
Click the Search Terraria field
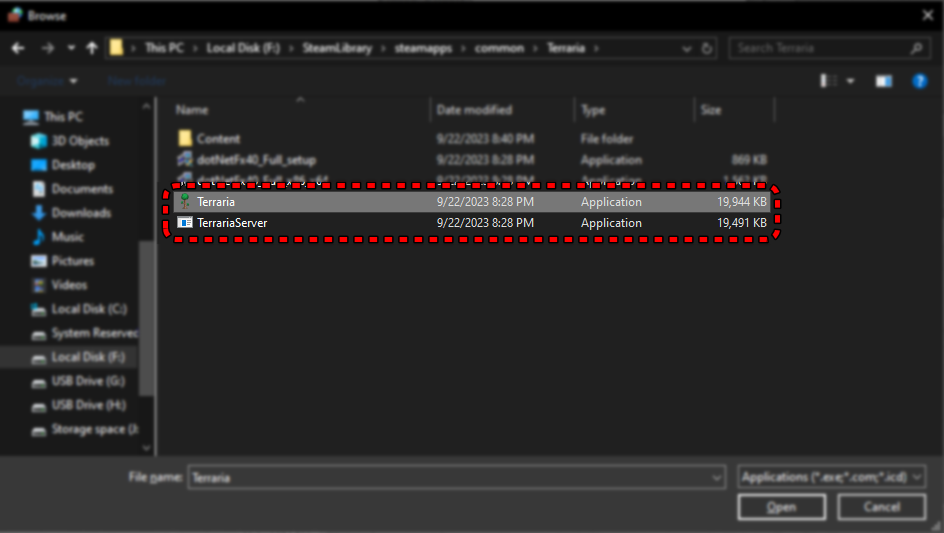tap(828, 48)
